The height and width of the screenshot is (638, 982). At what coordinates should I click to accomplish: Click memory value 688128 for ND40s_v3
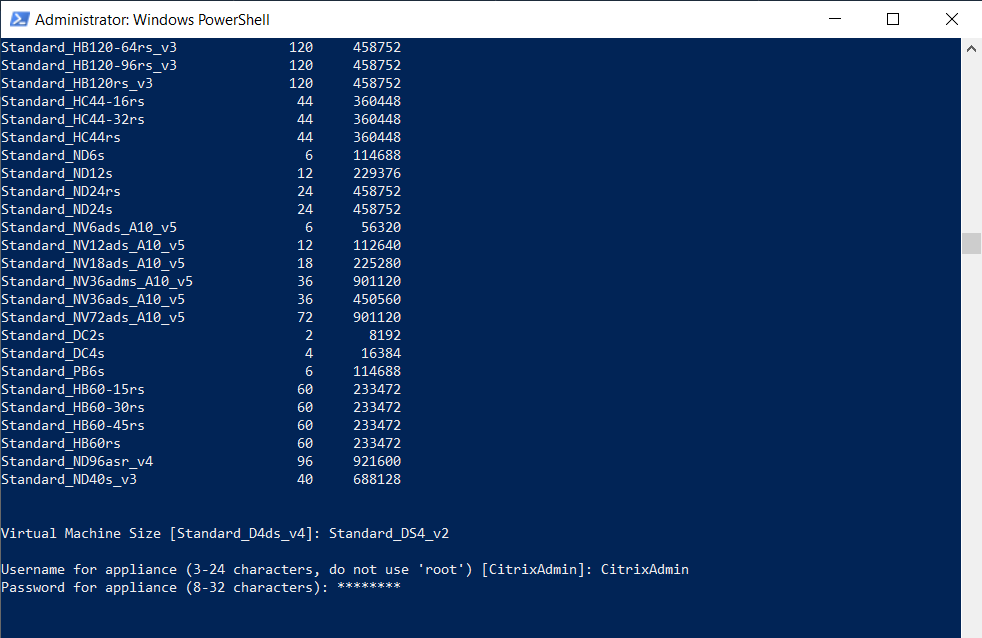pos(377,480)
